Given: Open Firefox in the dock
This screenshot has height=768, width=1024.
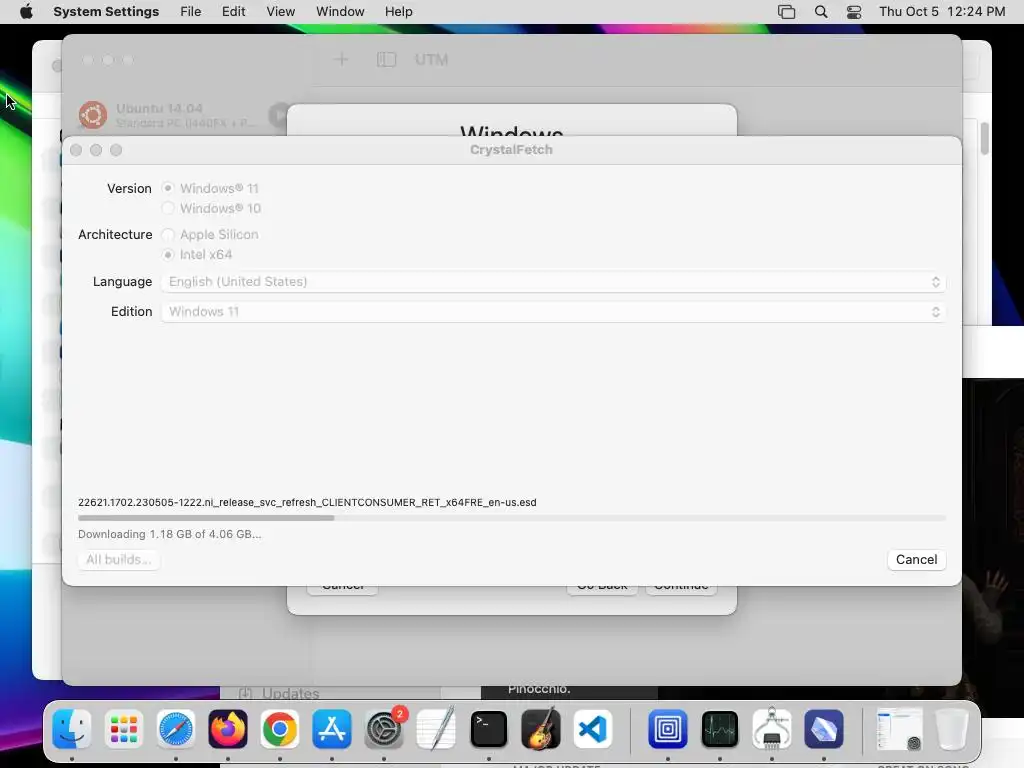Looking at the screenshot, I should tap(227, 729).
